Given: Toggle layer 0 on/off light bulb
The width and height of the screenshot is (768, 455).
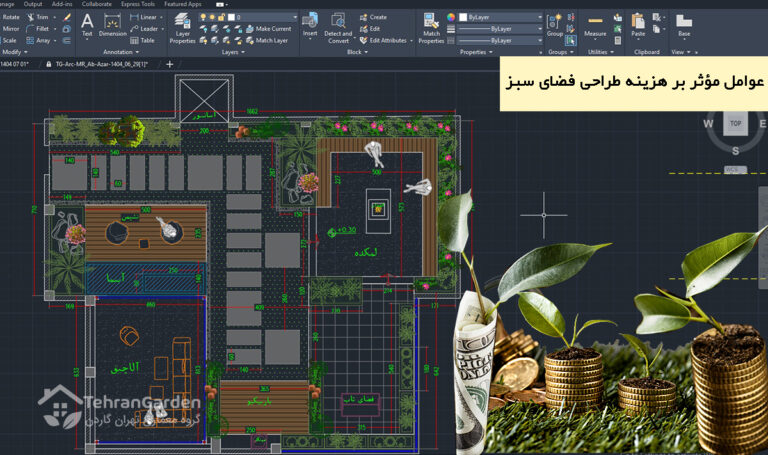Looking at the screenshot, I should point(203,17).
